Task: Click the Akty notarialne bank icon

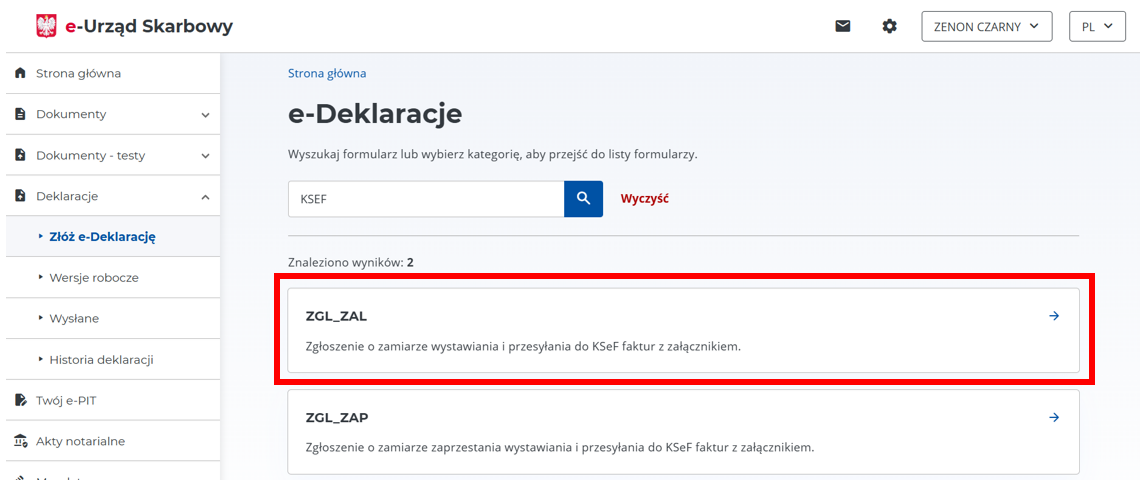Action: pos(20,441)
